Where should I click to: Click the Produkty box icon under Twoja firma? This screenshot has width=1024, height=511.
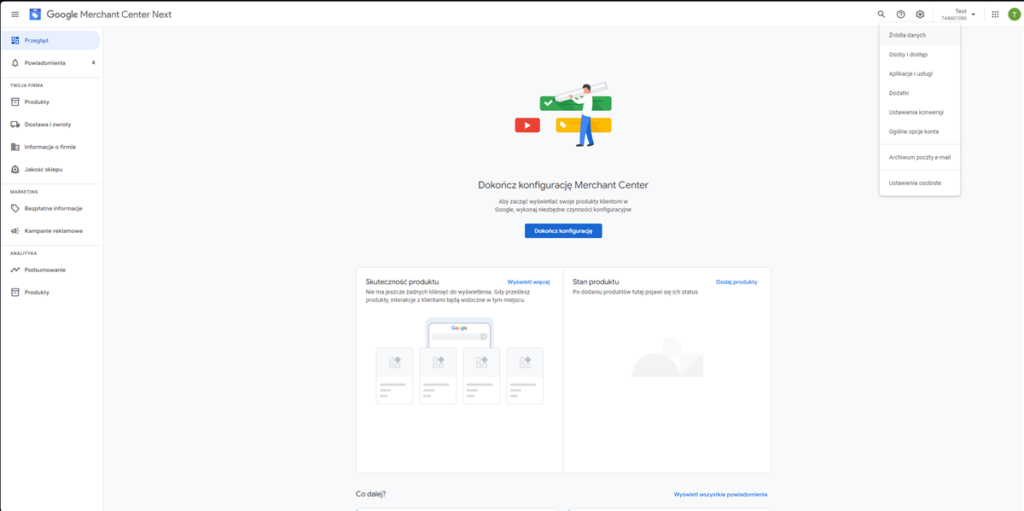click(x=15, y=102)
